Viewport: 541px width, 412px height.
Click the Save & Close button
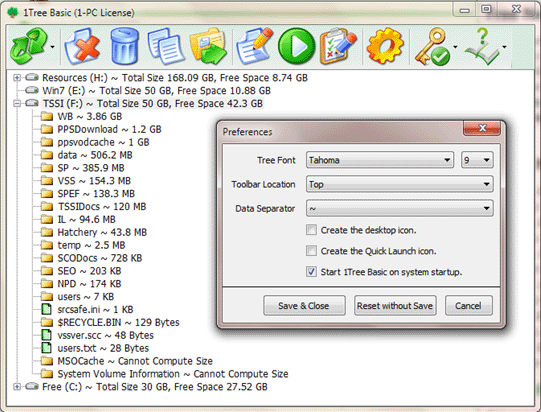(304, 306)
